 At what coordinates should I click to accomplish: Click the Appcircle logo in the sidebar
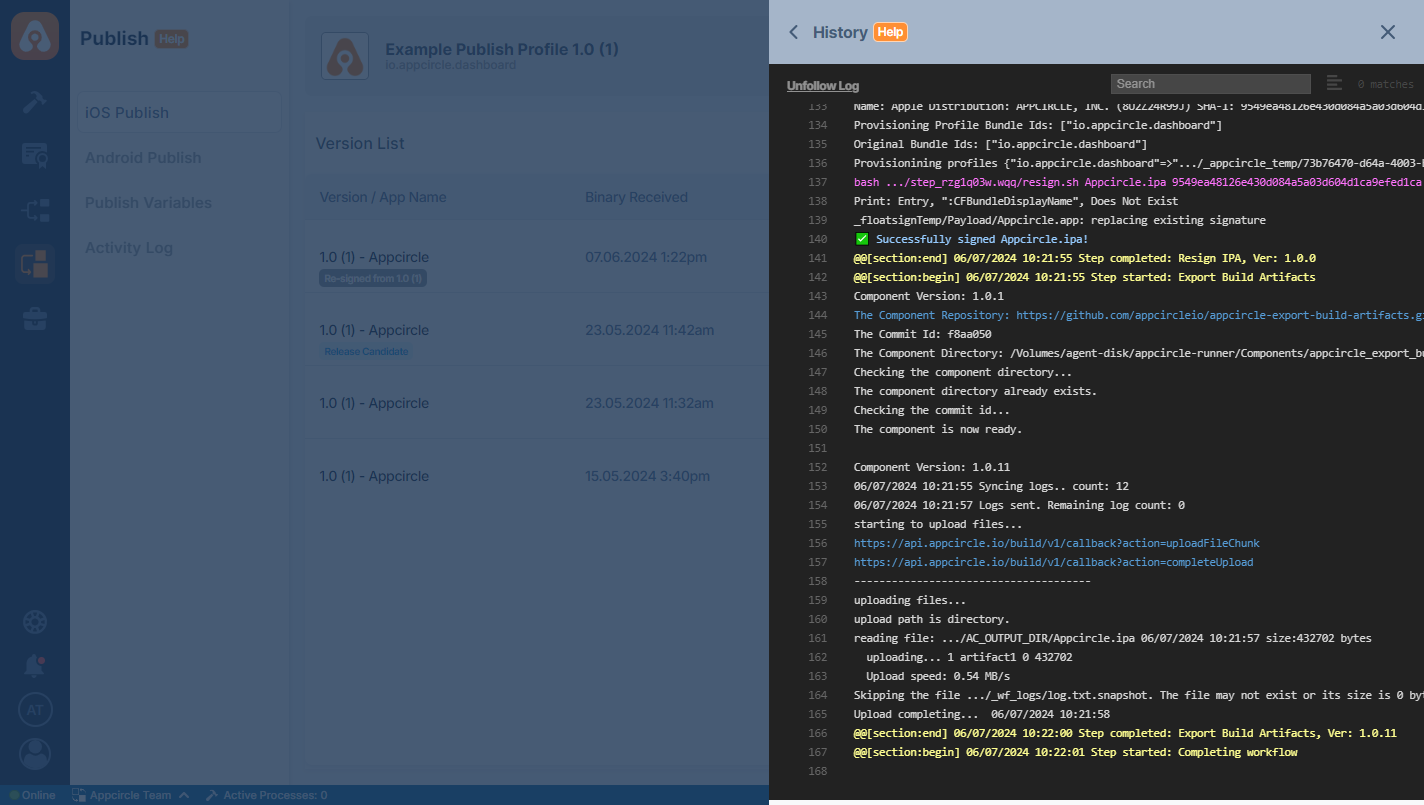35,35
